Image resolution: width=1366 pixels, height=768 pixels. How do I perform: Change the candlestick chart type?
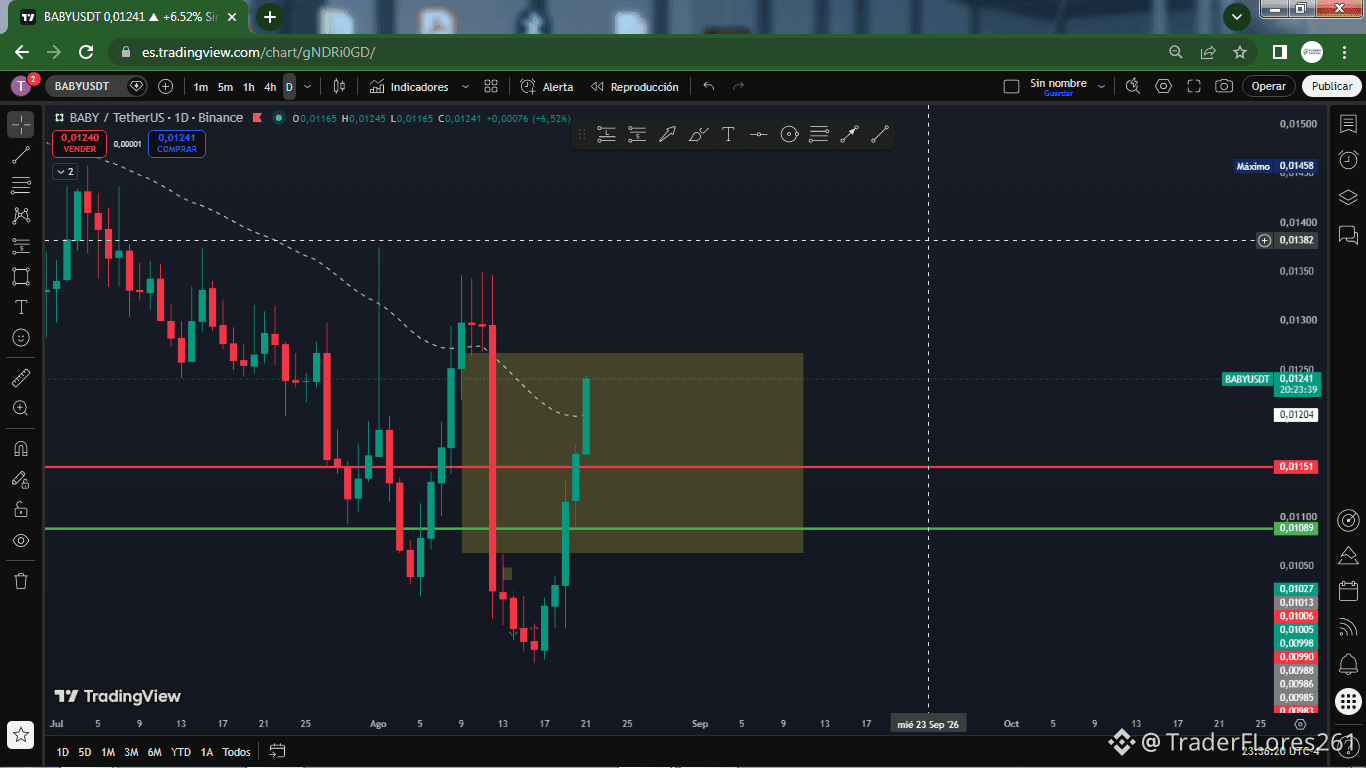click(x=339, y=87)
